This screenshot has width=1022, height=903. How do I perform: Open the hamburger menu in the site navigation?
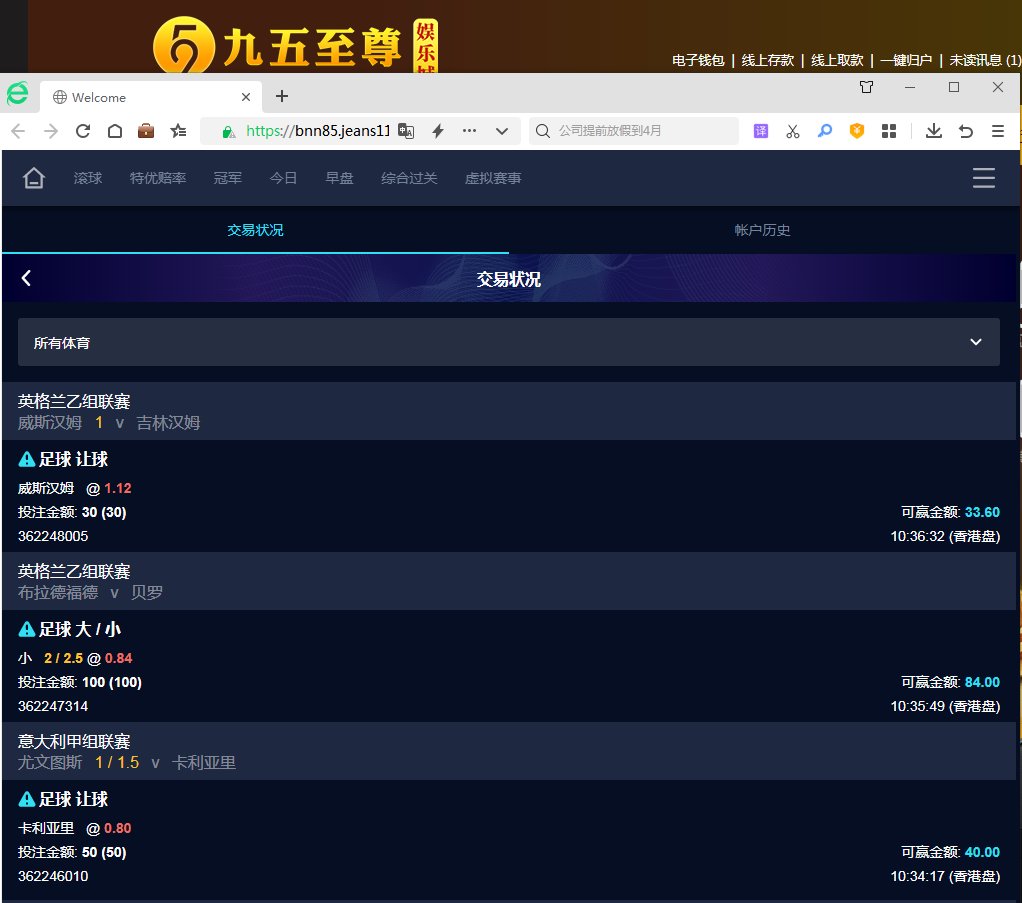point(983,178)
